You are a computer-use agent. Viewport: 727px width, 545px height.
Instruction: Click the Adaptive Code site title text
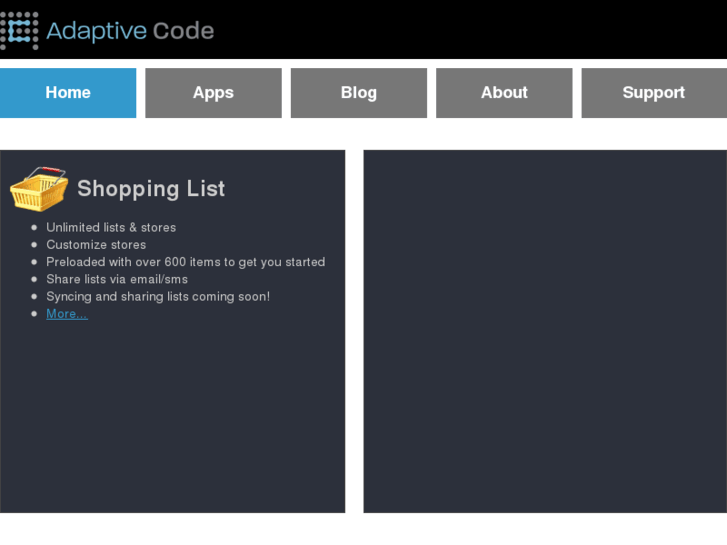[x=130, y=31]
